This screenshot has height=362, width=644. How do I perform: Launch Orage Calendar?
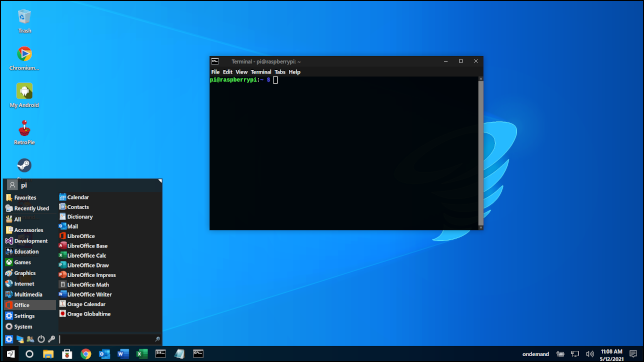click(109, 304)
